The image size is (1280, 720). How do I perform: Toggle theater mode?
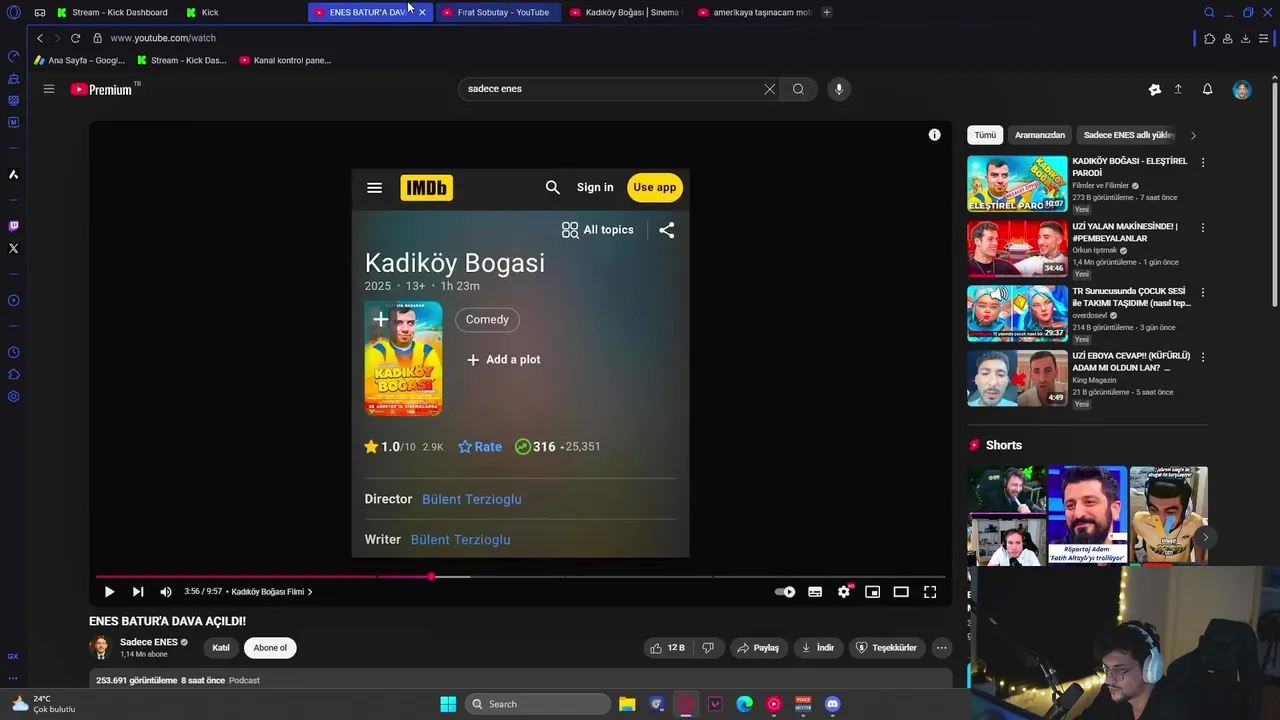tap(901, 592)
